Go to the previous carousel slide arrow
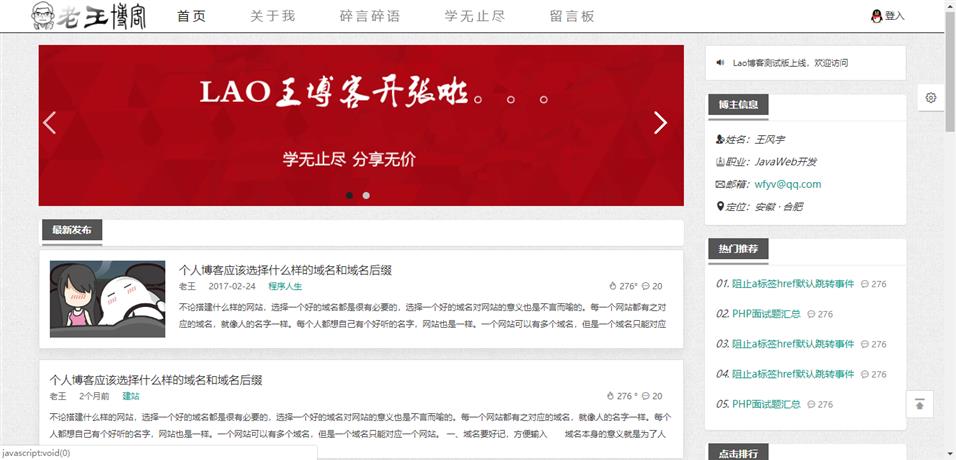Image resolution: width=956 pixels, height=460 pixels. click(x=49, y=123)
